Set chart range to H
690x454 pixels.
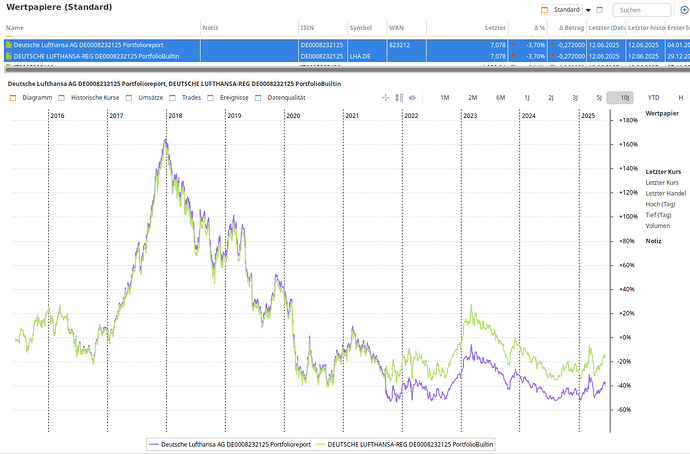tap(680, 98)
